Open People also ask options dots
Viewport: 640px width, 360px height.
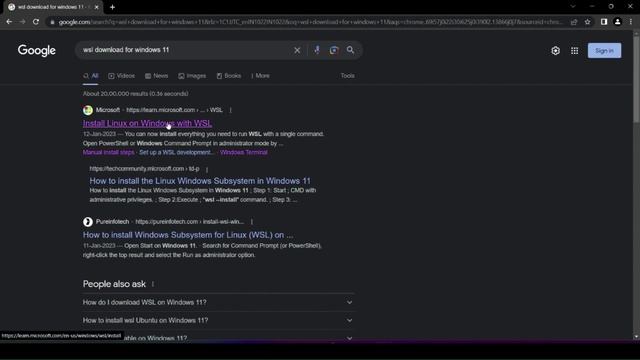pos(153,284)
